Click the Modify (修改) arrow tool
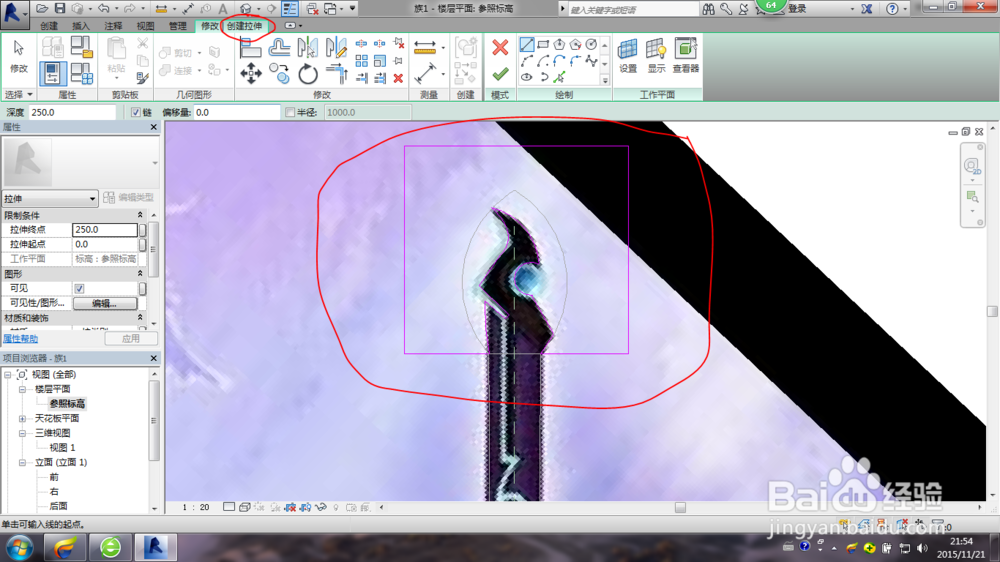1000x562 pixels. [x=18, y=55]
